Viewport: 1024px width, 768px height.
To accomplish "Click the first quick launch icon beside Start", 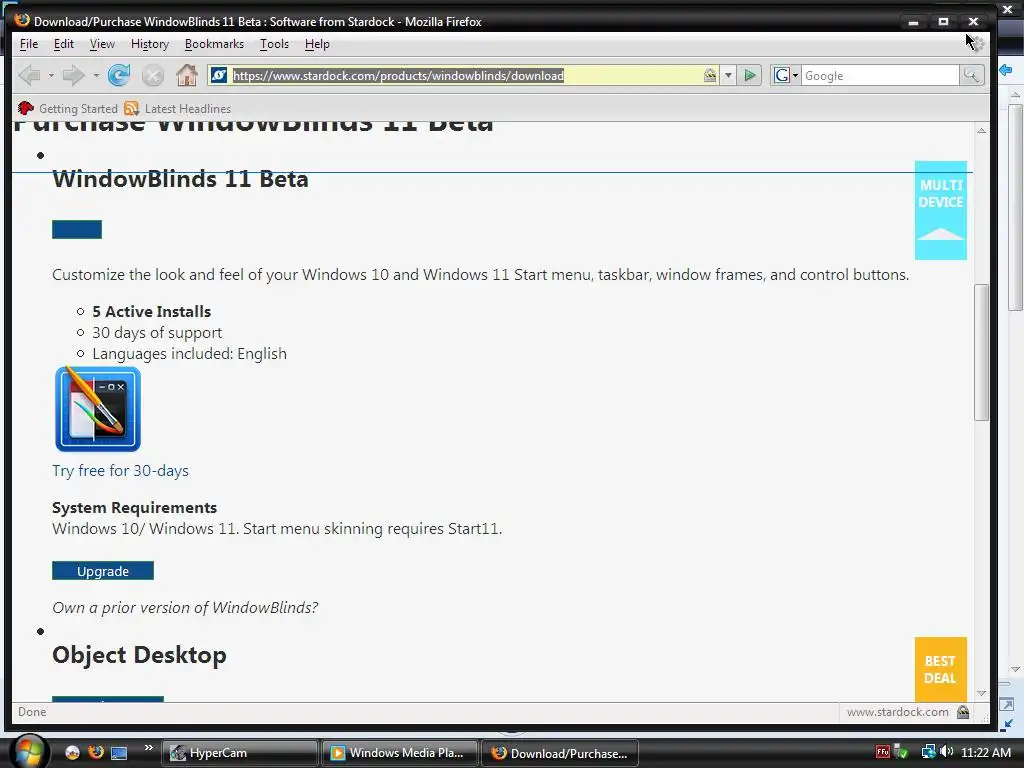I will 72,752.
